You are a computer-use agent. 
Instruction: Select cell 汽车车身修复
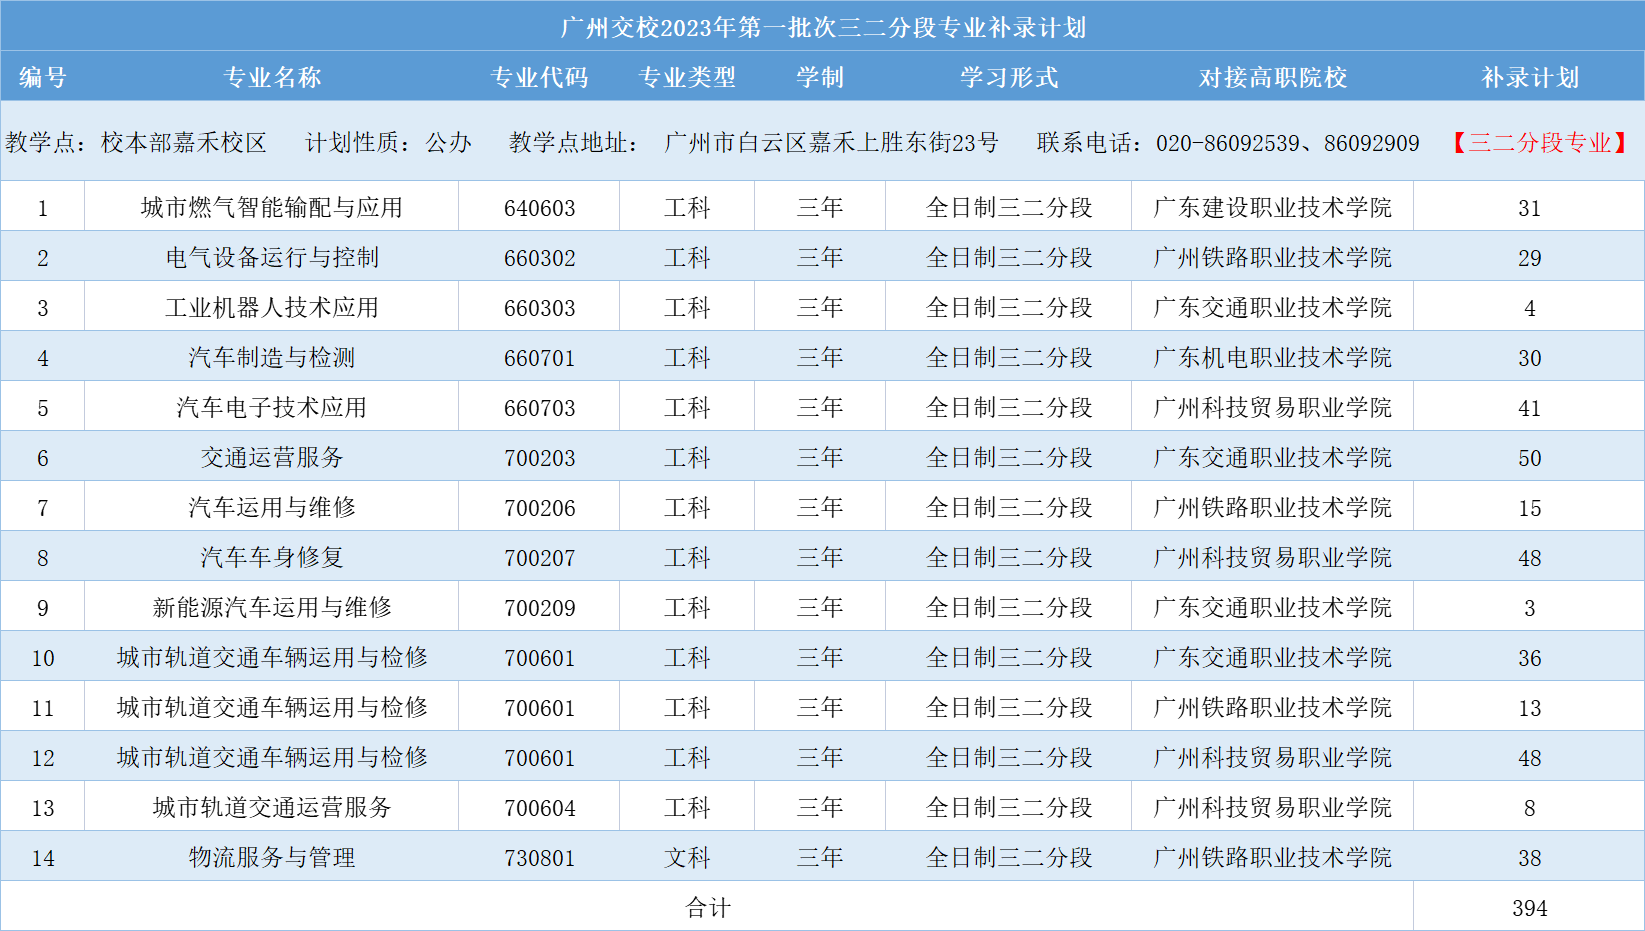click(272, 557)
